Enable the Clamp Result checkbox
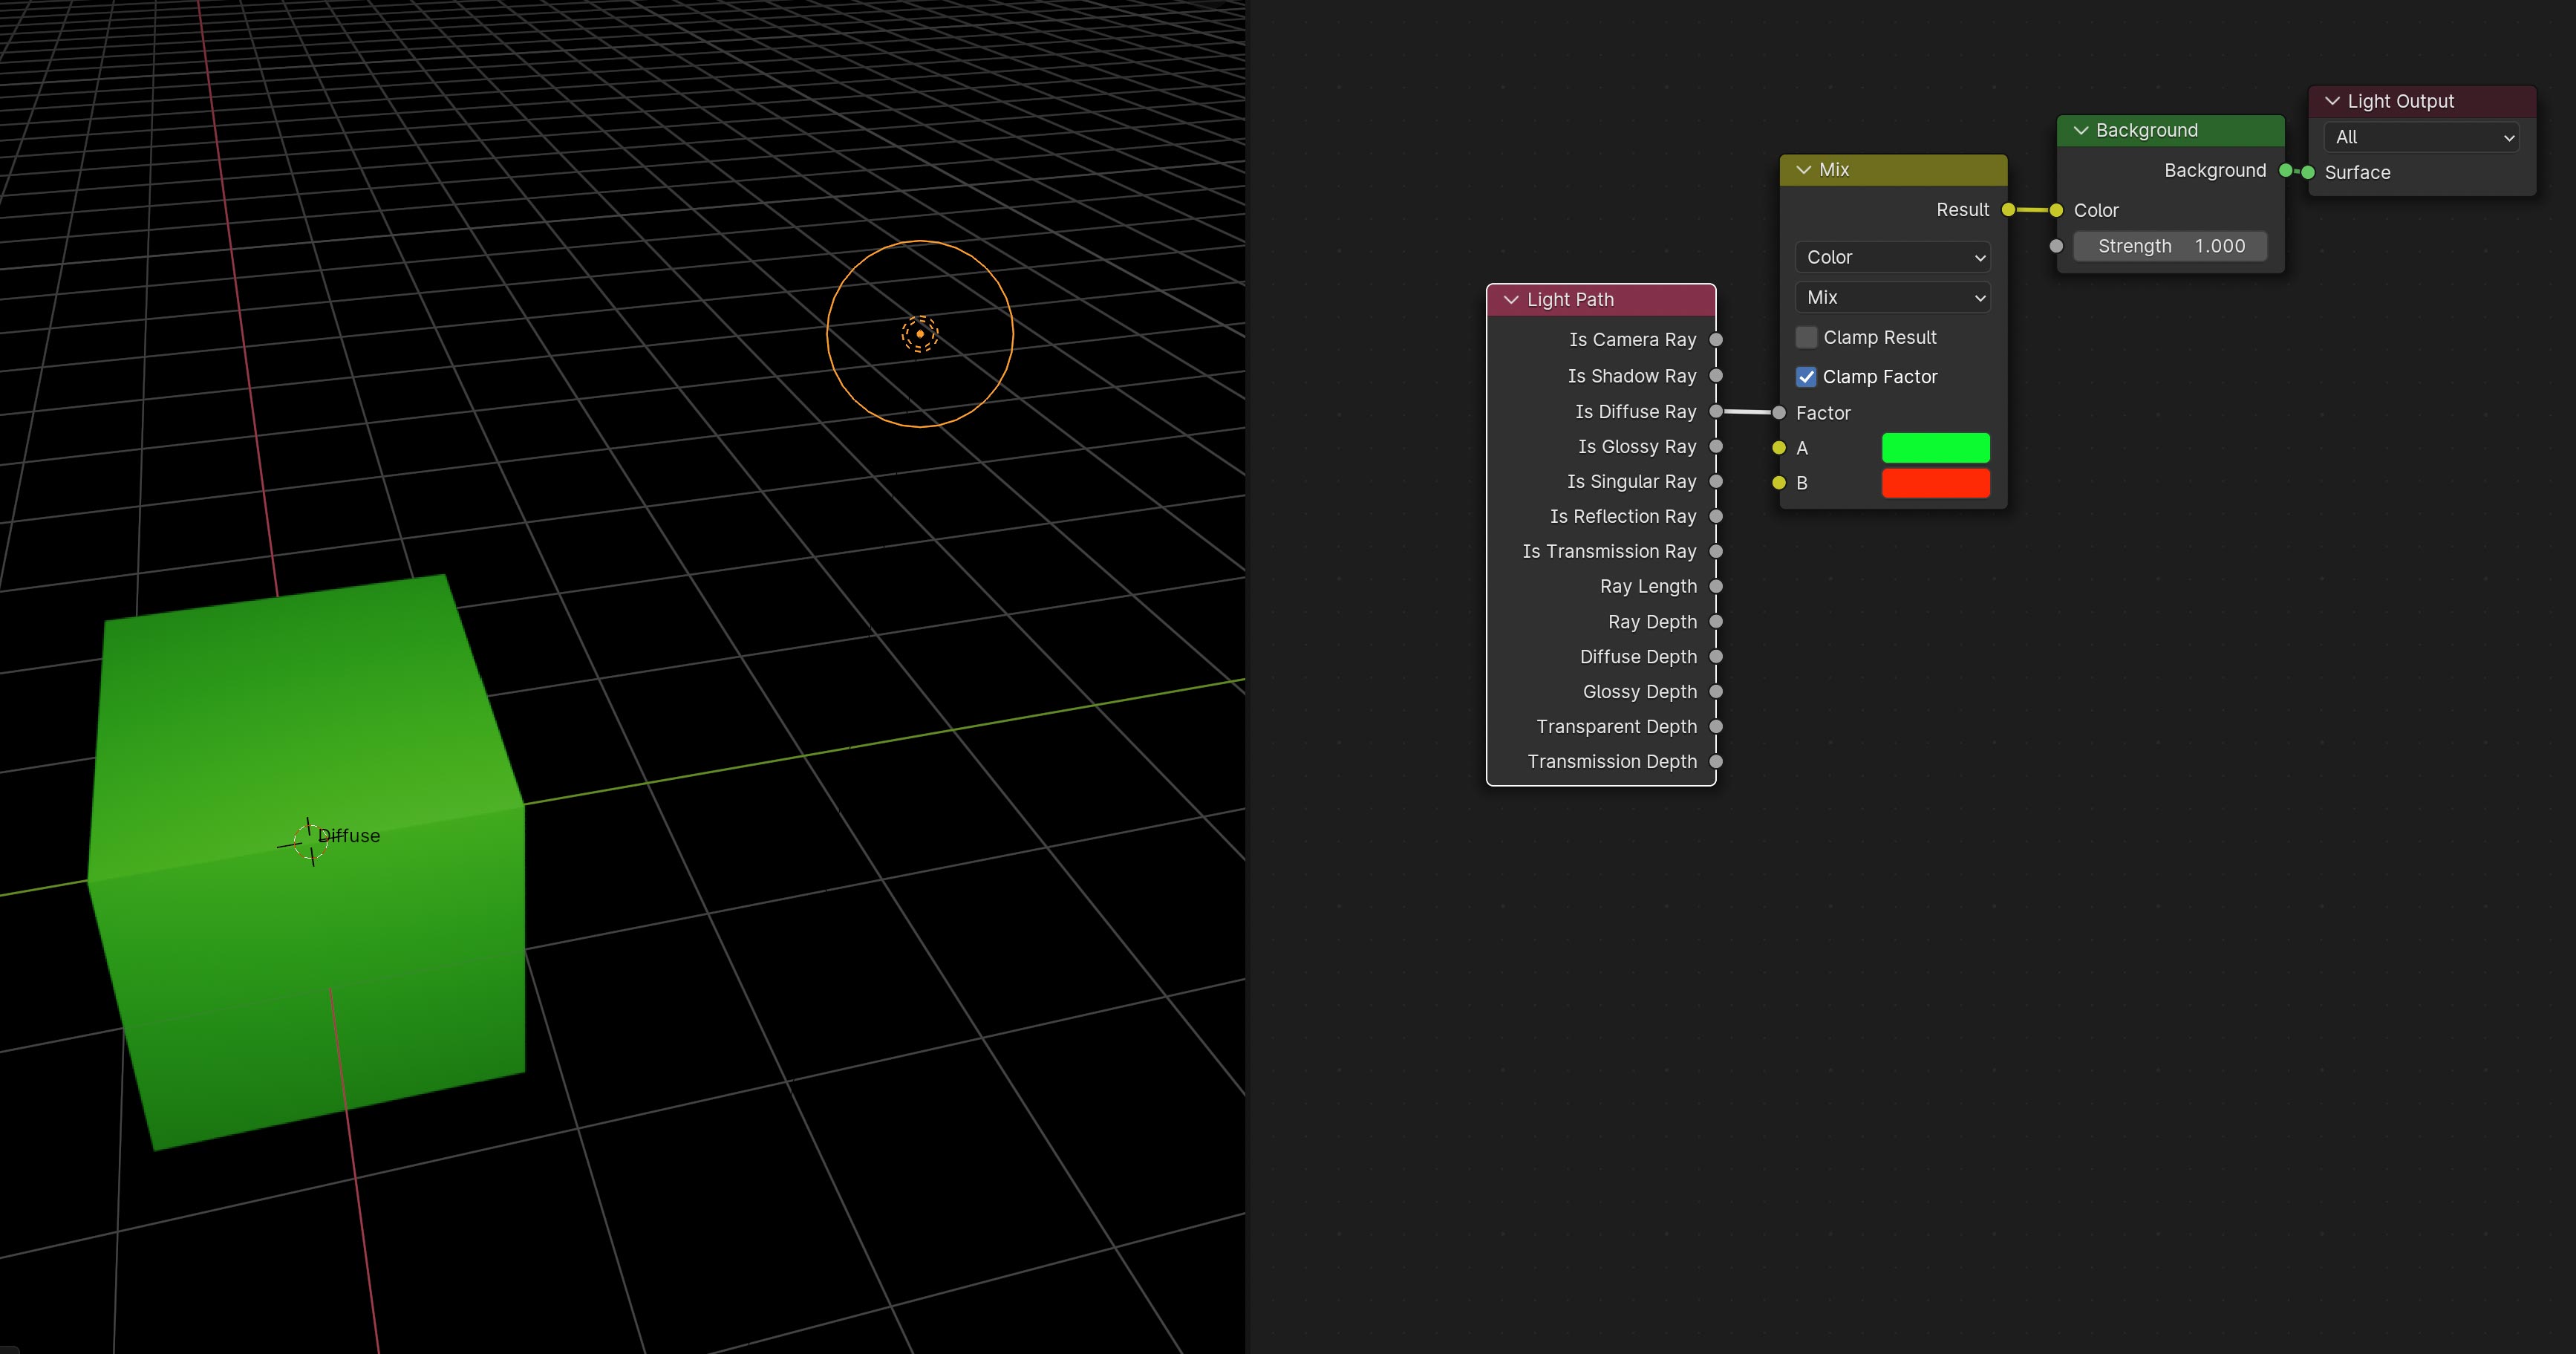 1806,337
